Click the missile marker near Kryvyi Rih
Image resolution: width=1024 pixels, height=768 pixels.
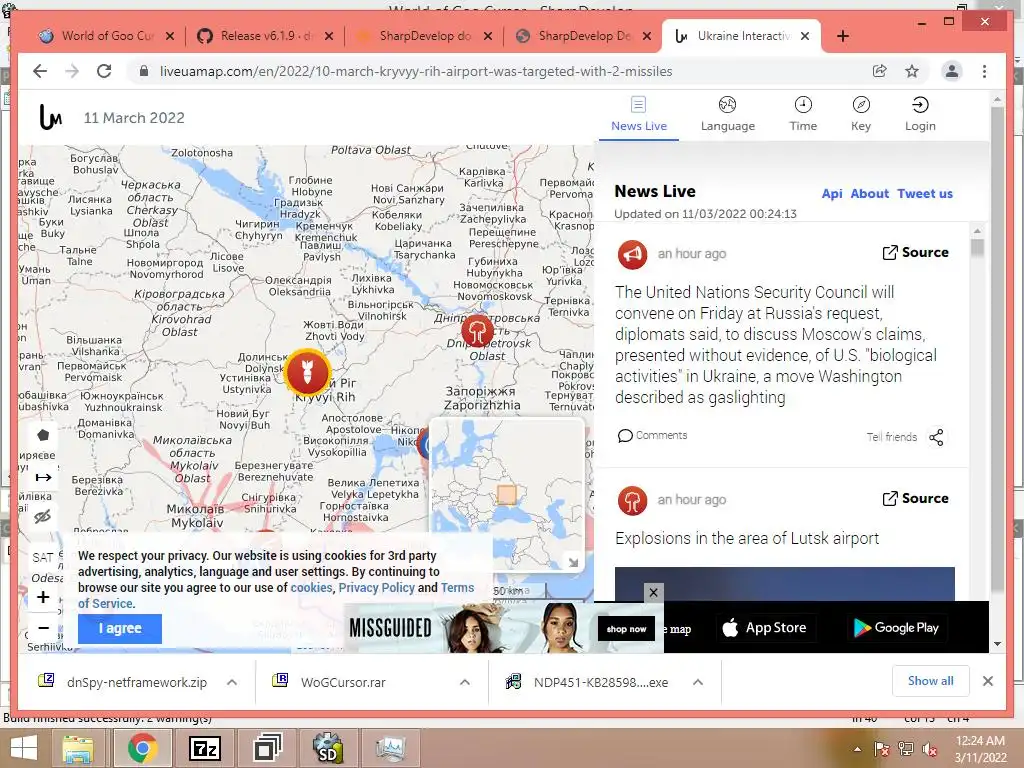(308, 372)
